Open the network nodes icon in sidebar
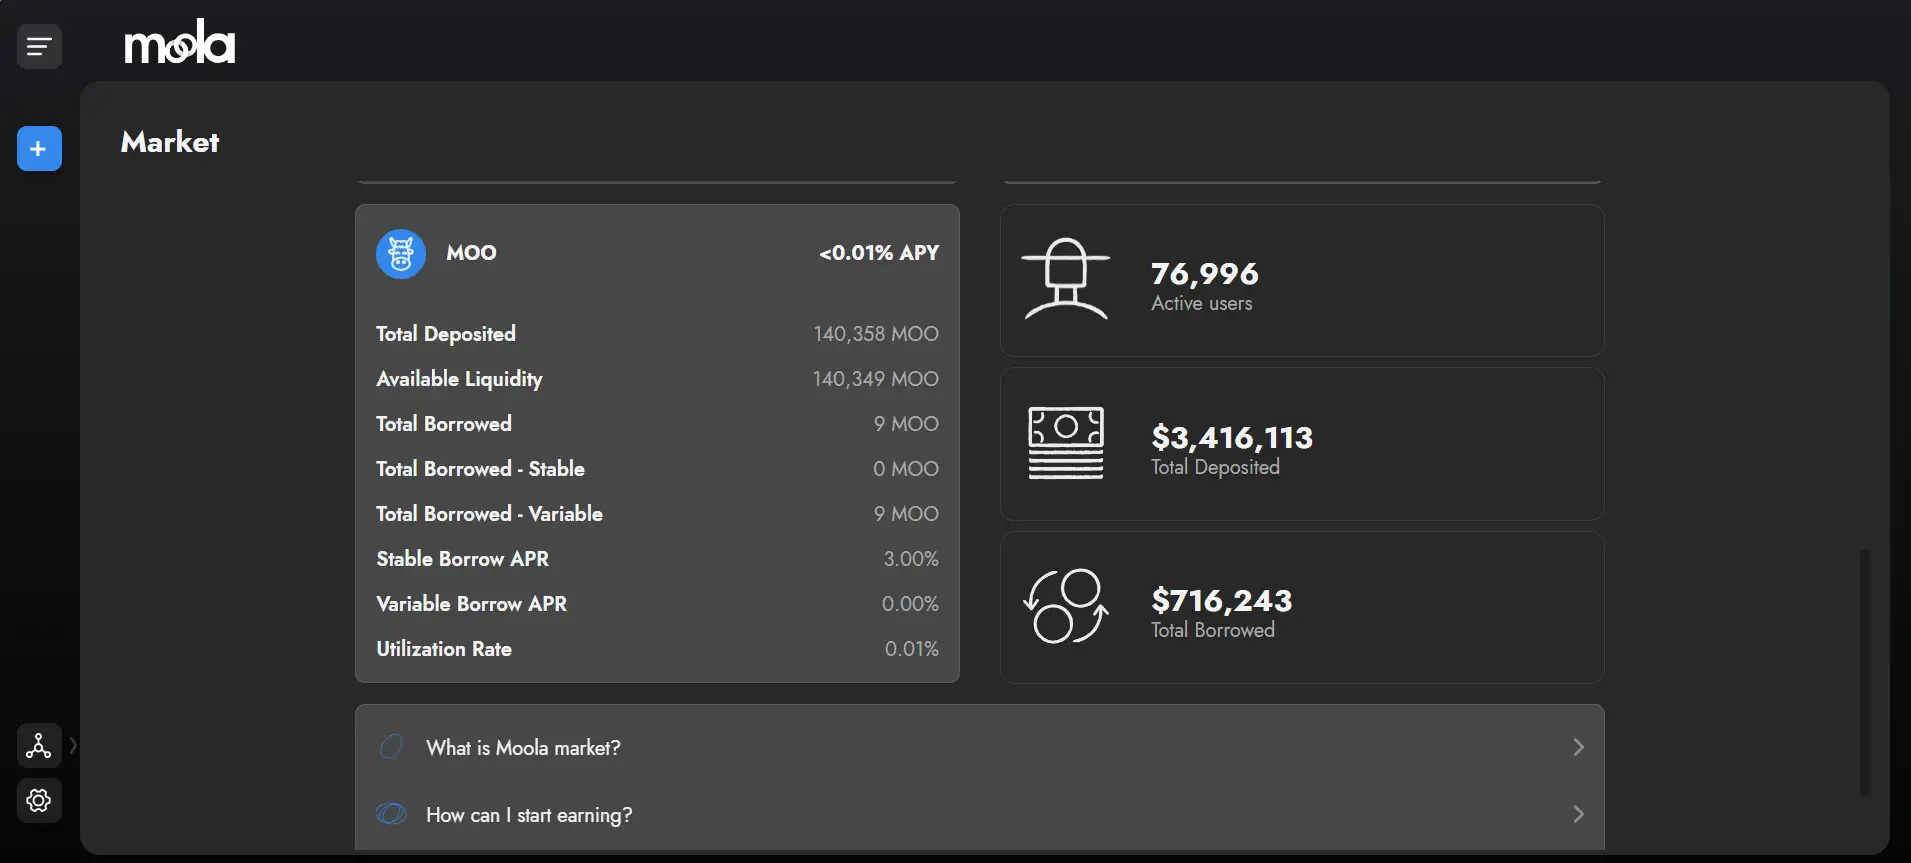The height and width of the screenshot is (863, 1911). tap(39, 746)
